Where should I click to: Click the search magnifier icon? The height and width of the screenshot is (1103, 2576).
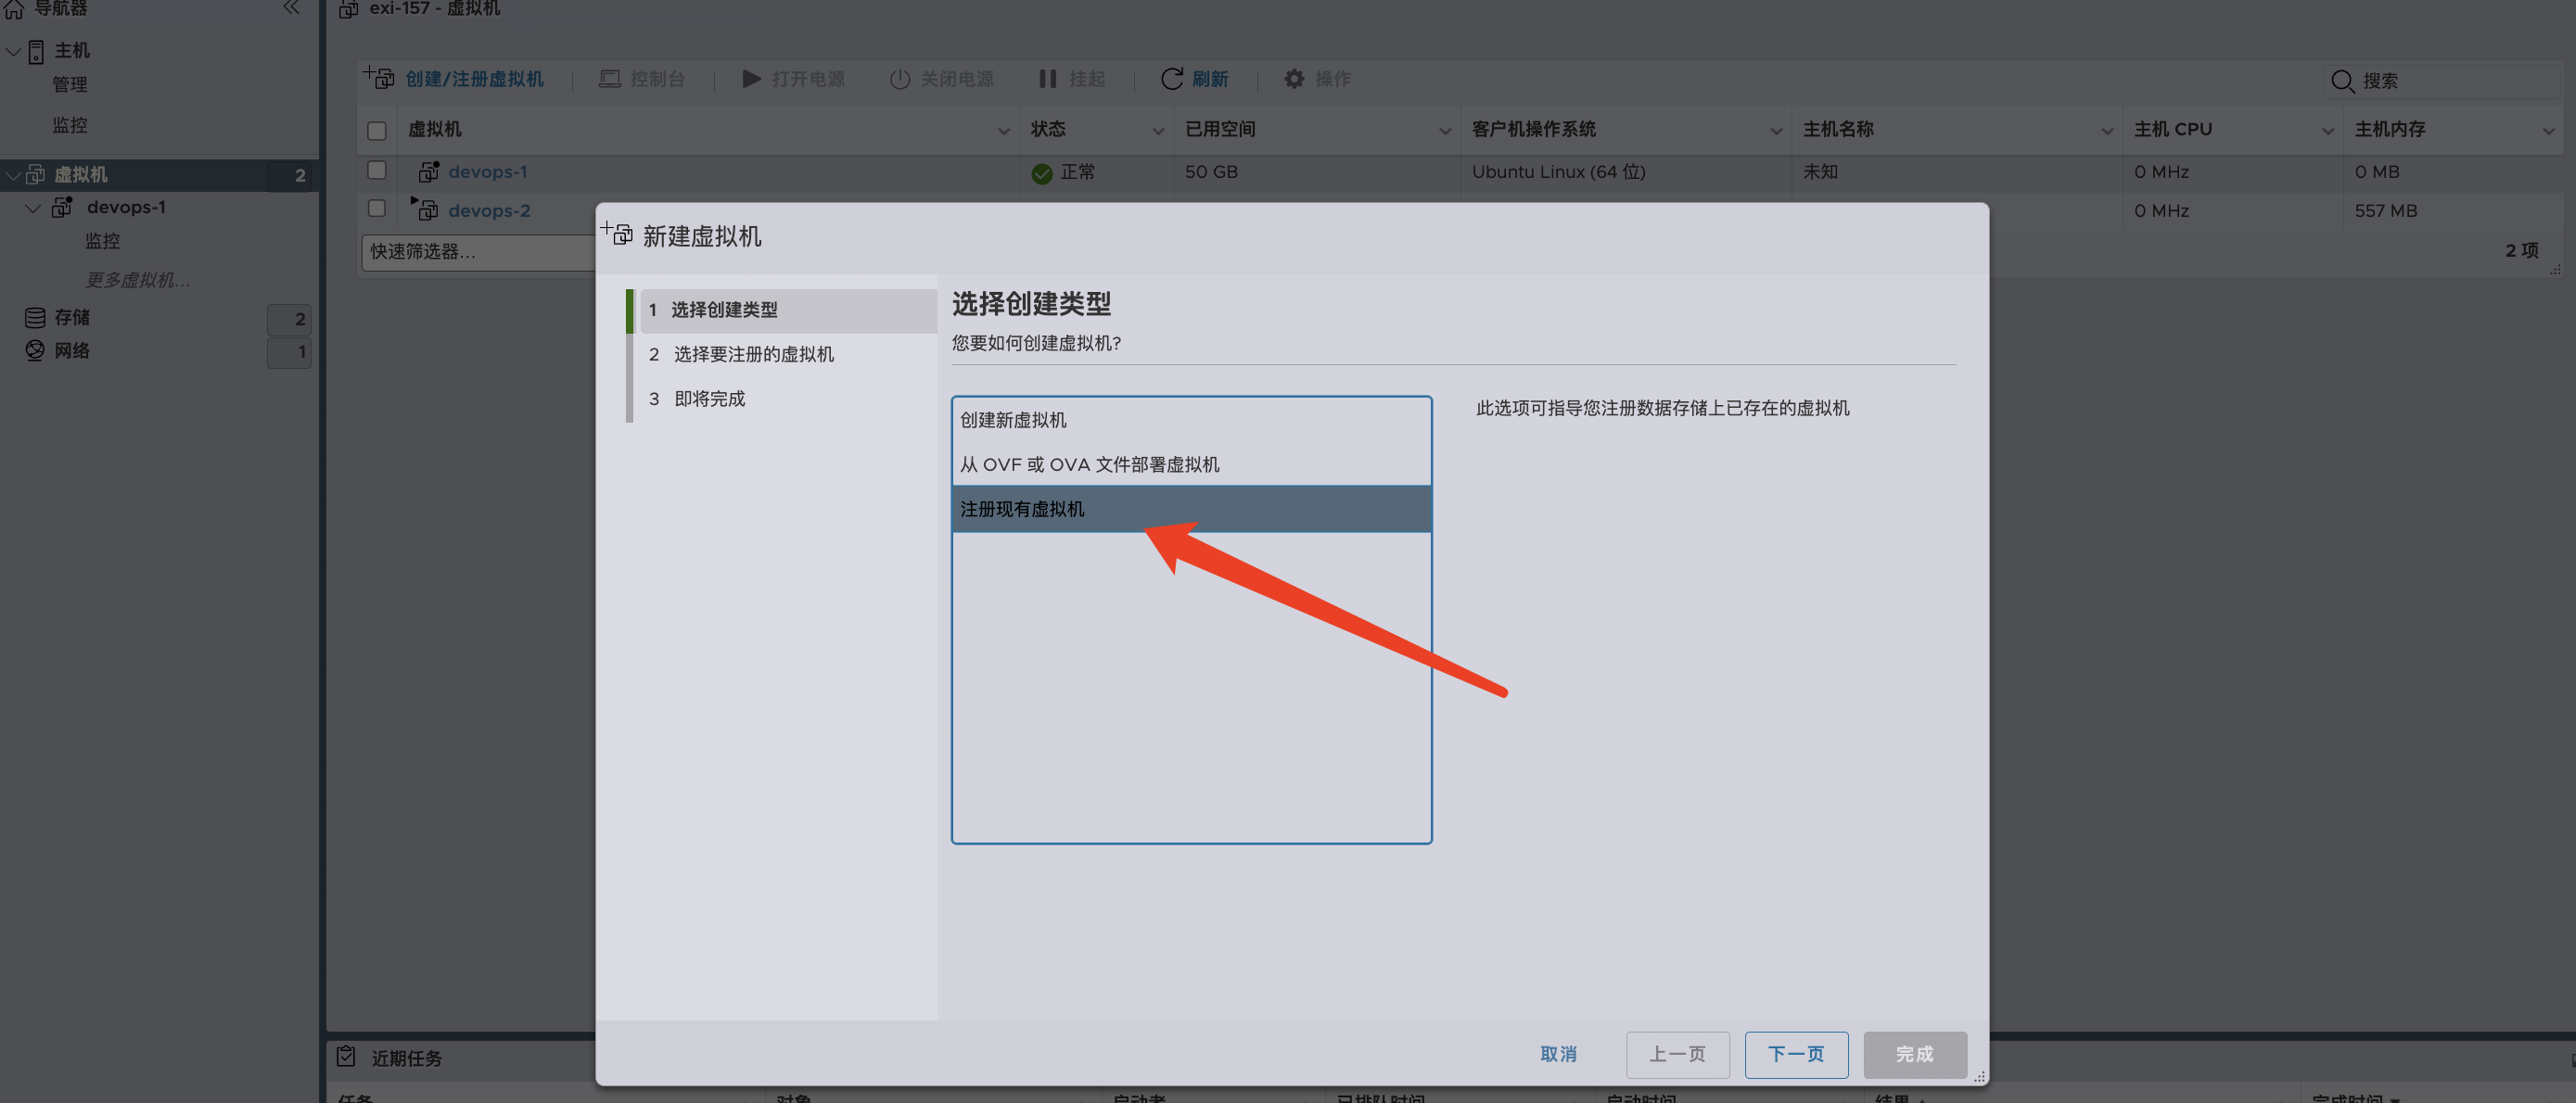tap(2341, 81)
